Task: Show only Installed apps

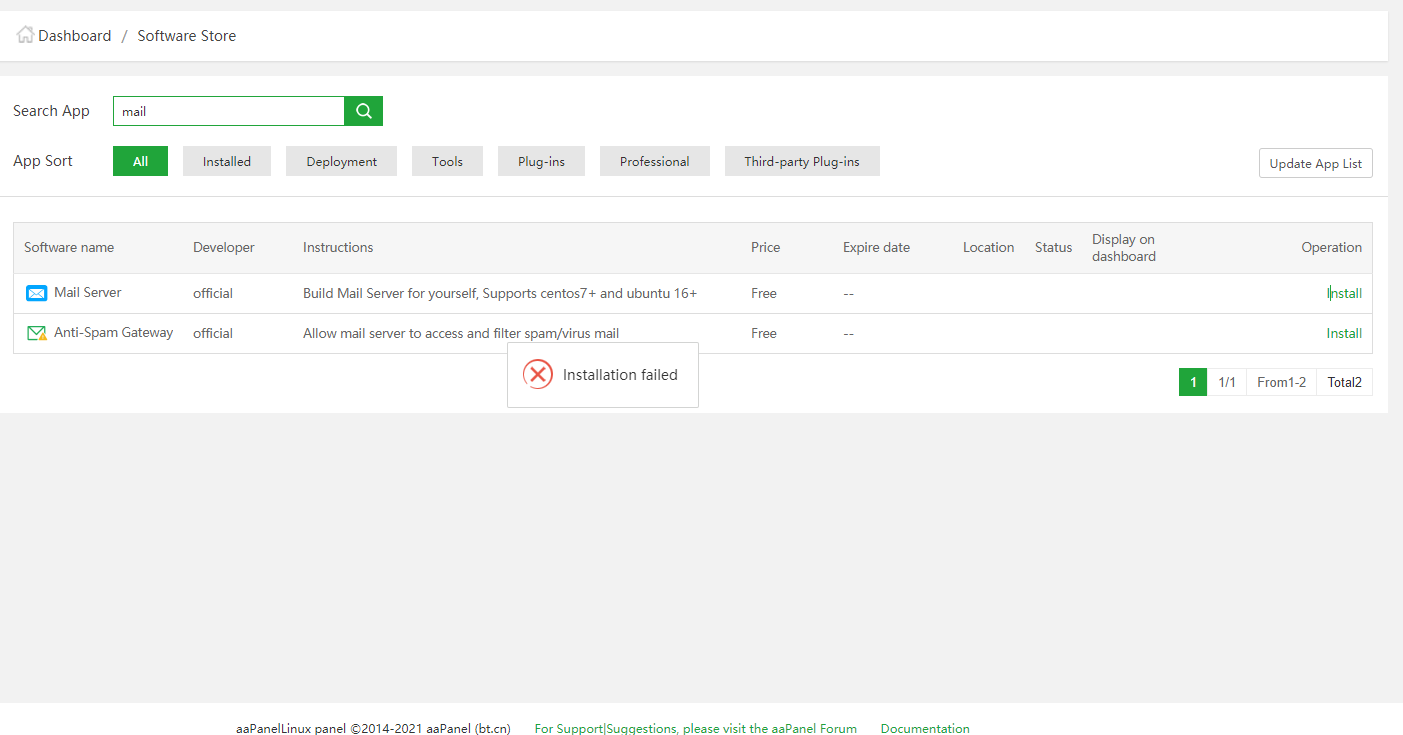Action: coord(227,161)
